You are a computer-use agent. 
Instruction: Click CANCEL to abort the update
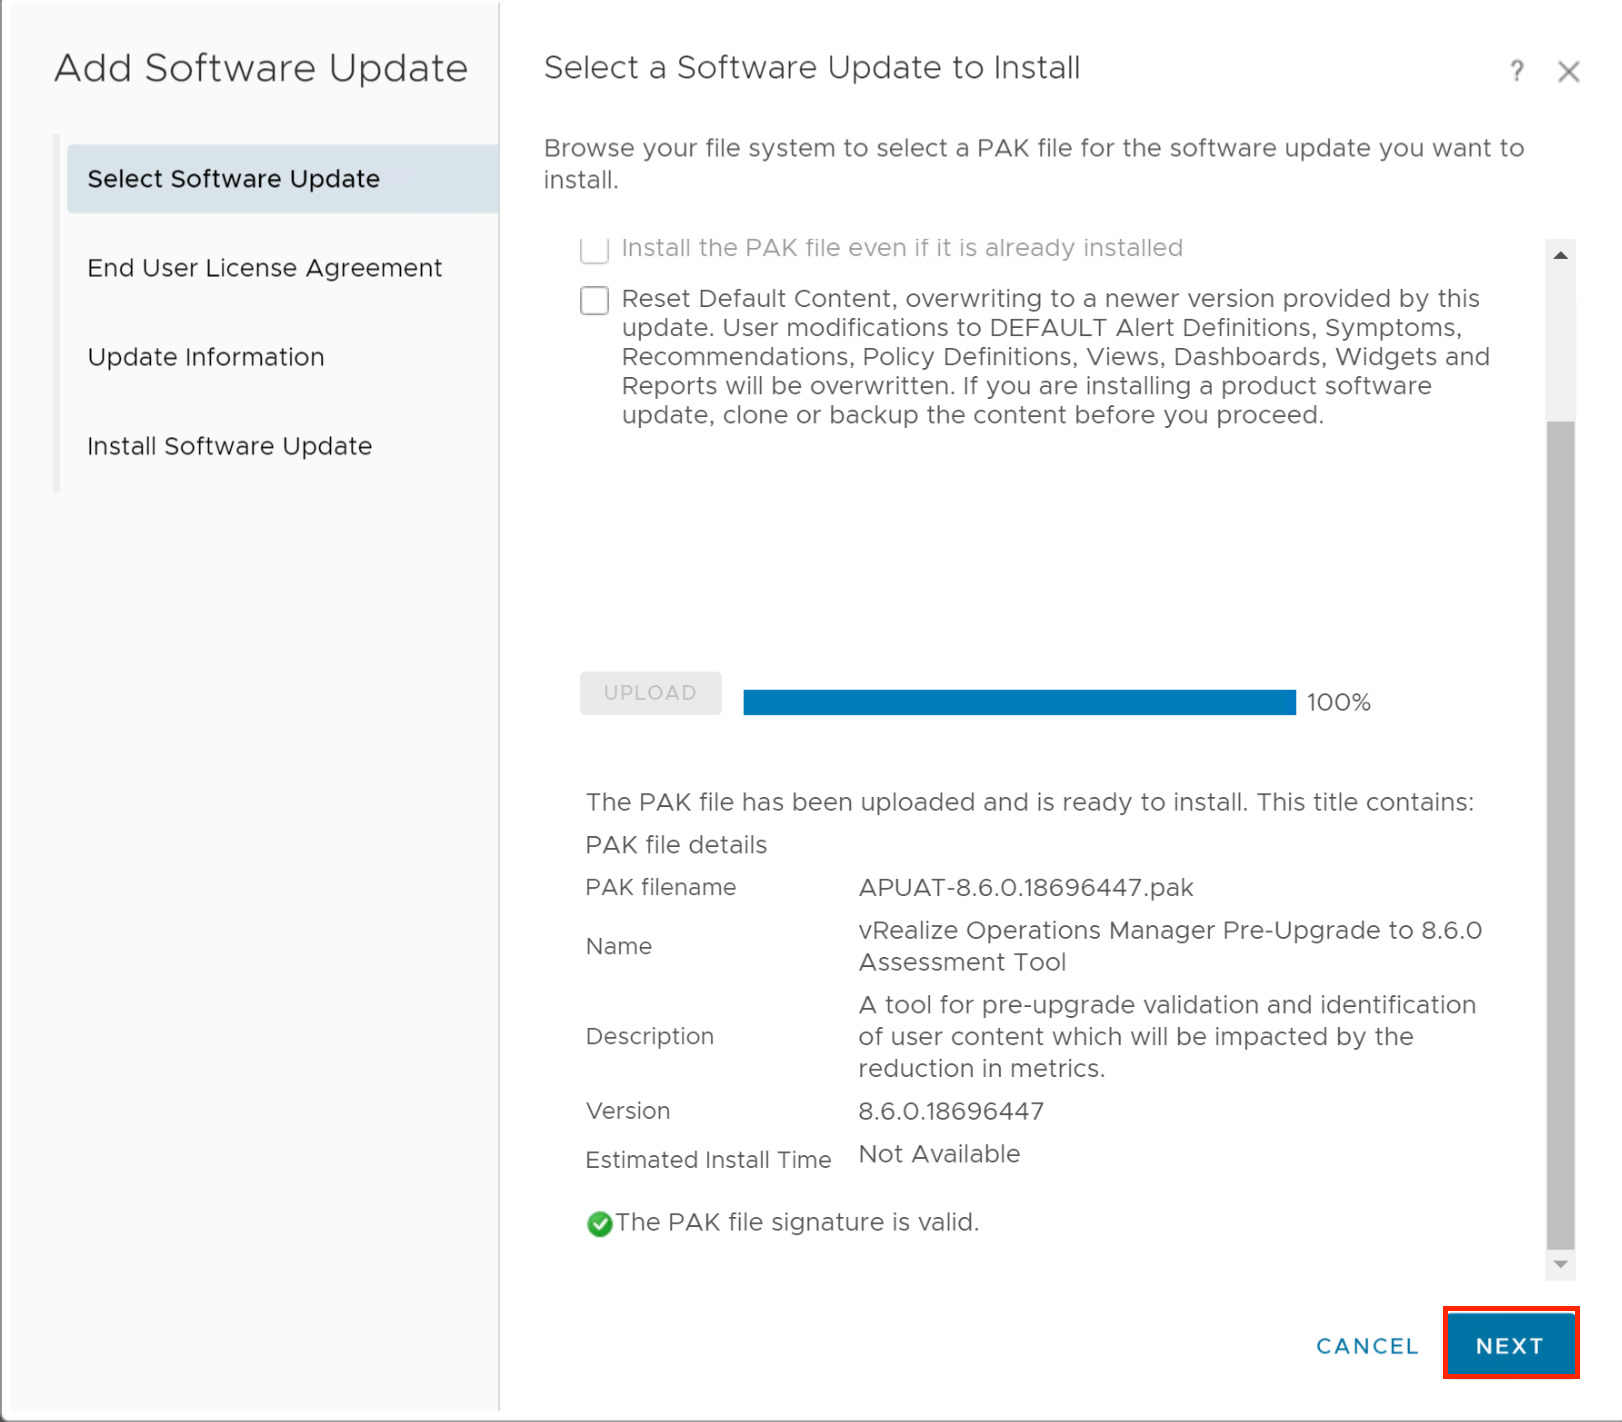click(1367, 1346)
